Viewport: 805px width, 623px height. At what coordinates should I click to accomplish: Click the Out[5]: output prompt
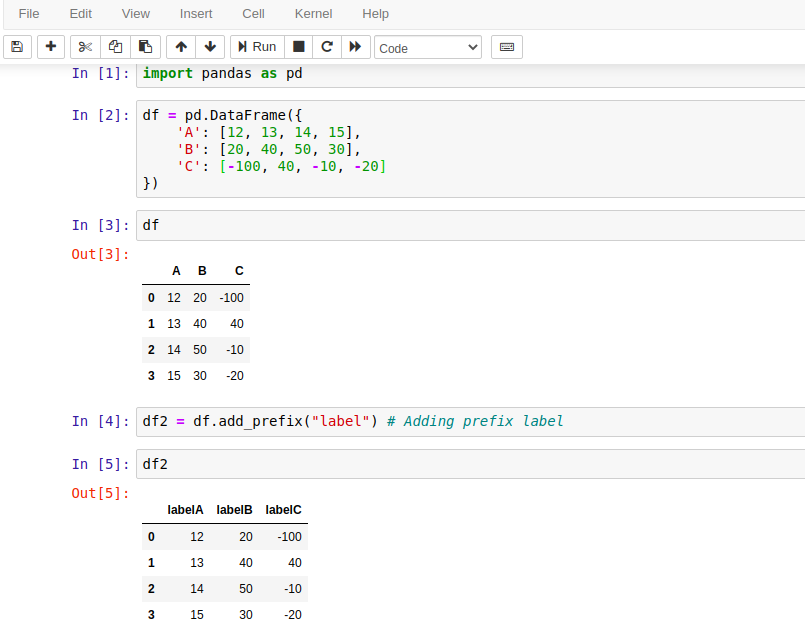coord(101,494)
